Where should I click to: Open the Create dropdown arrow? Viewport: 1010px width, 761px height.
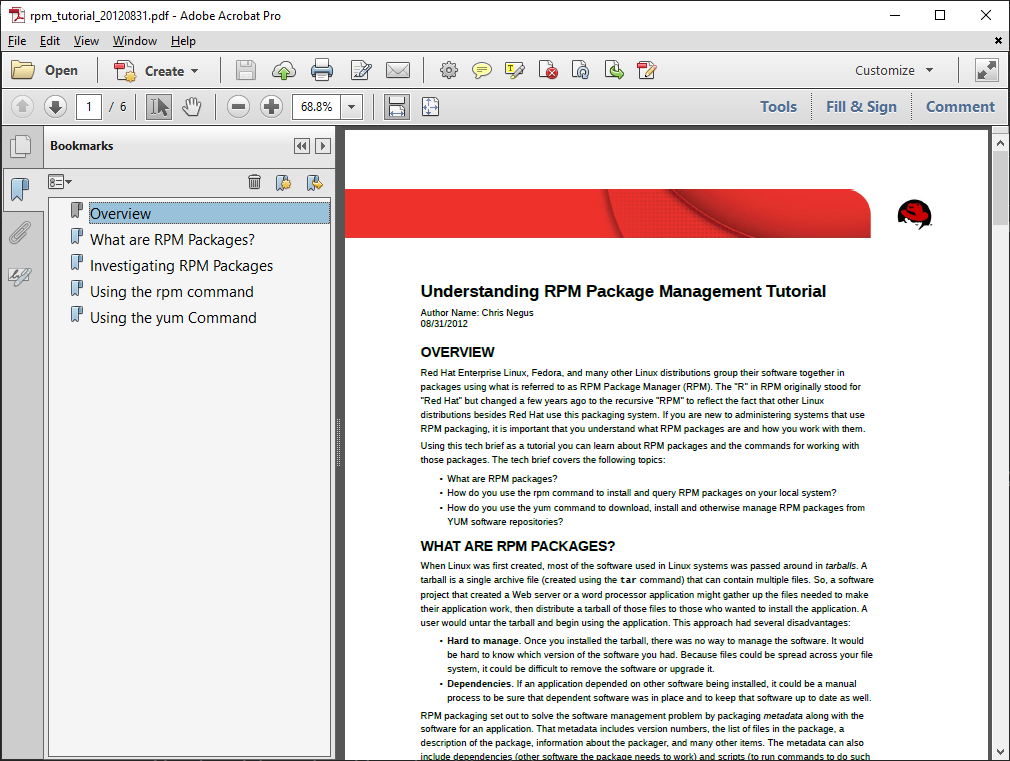tap(195, 72)
